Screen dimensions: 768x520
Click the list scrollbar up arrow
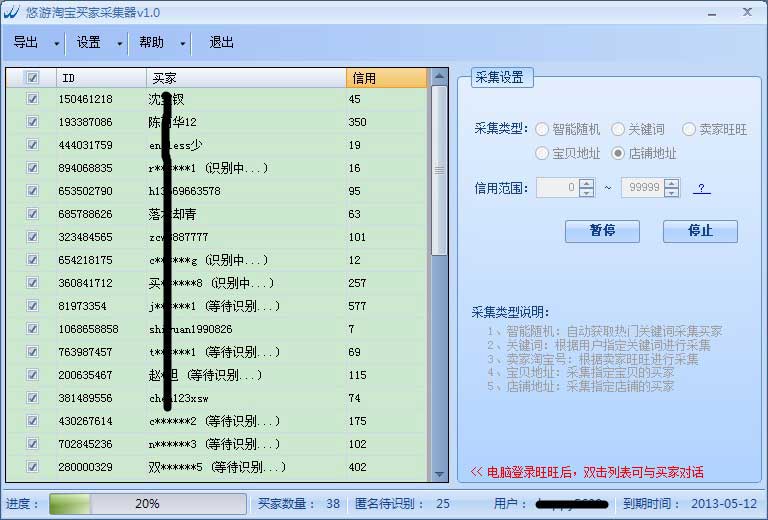point(439,77)
